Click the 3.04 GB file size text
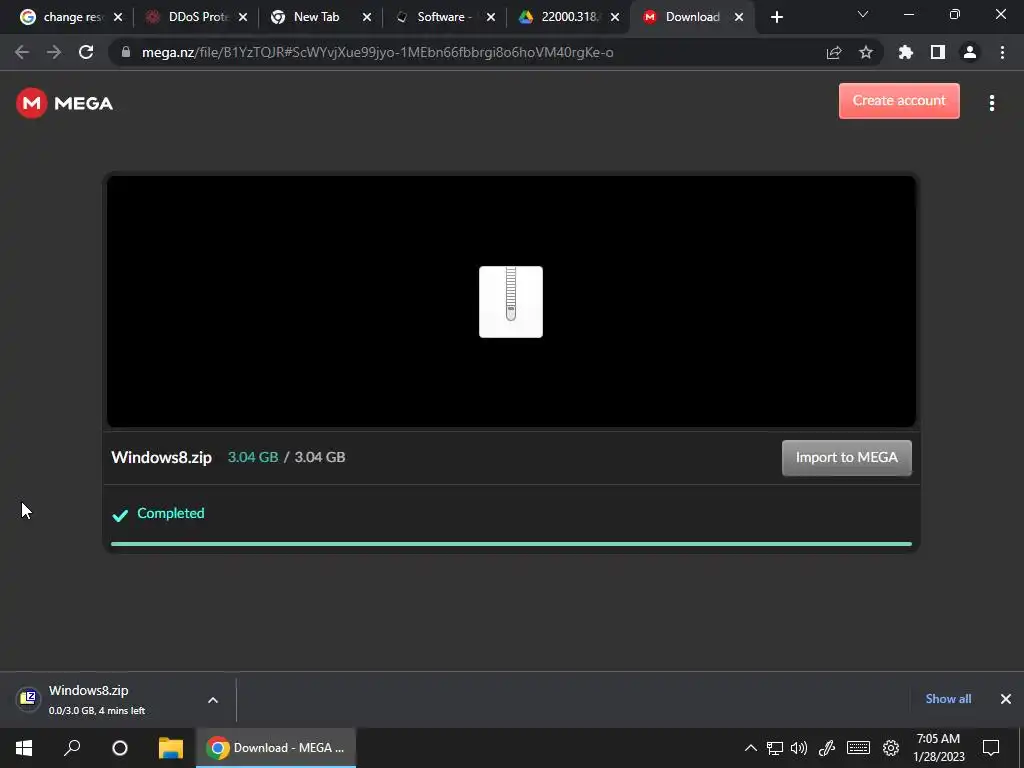The height and width of the screenshot is (768, 1024). [x=319, y=457]
